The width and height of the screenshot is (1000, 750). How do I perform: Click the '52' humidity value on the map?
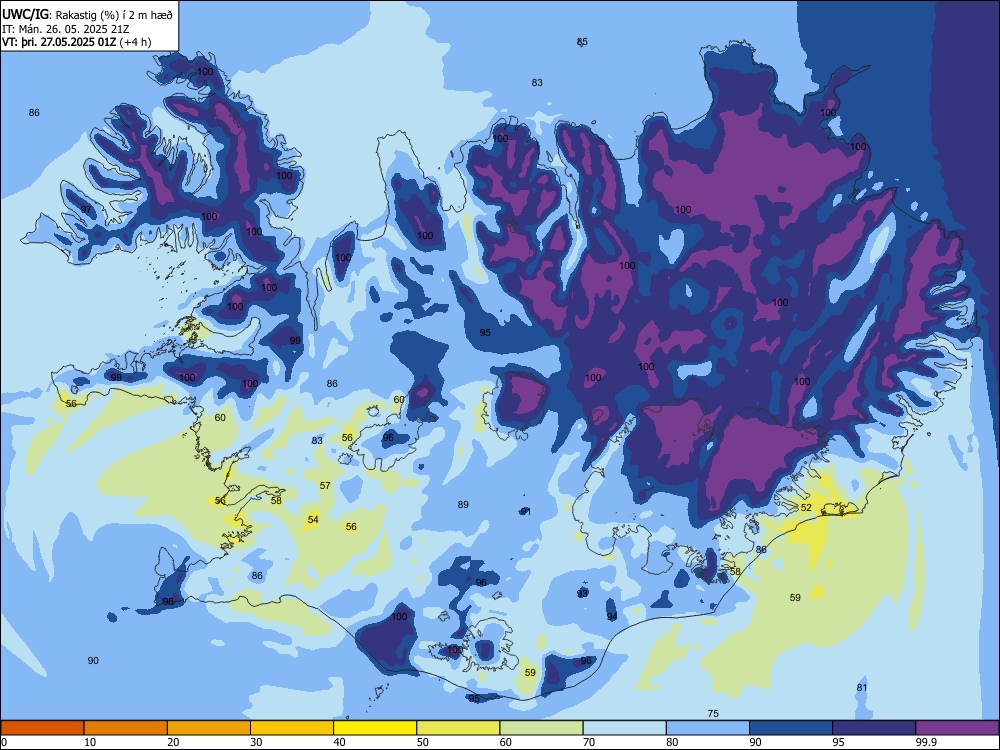[806, 508]
